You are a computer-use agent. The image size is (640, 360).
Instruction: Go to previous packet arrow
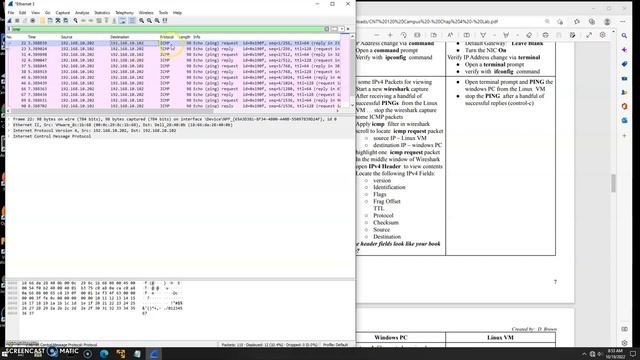coord(83,20)
